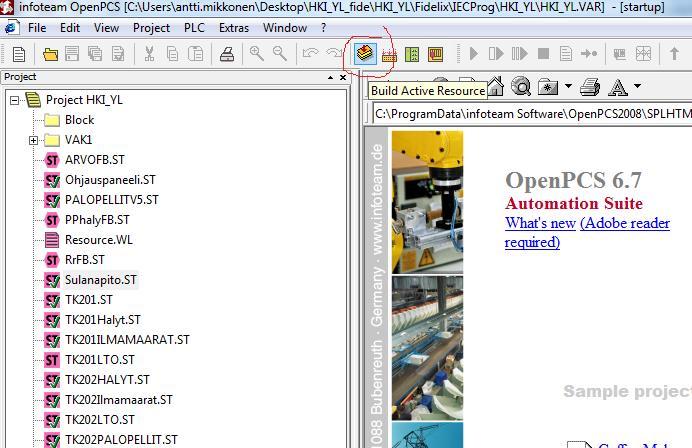Select the VAK1 folder label
Viewport: 692px width, 448px height.
point(79,140)
